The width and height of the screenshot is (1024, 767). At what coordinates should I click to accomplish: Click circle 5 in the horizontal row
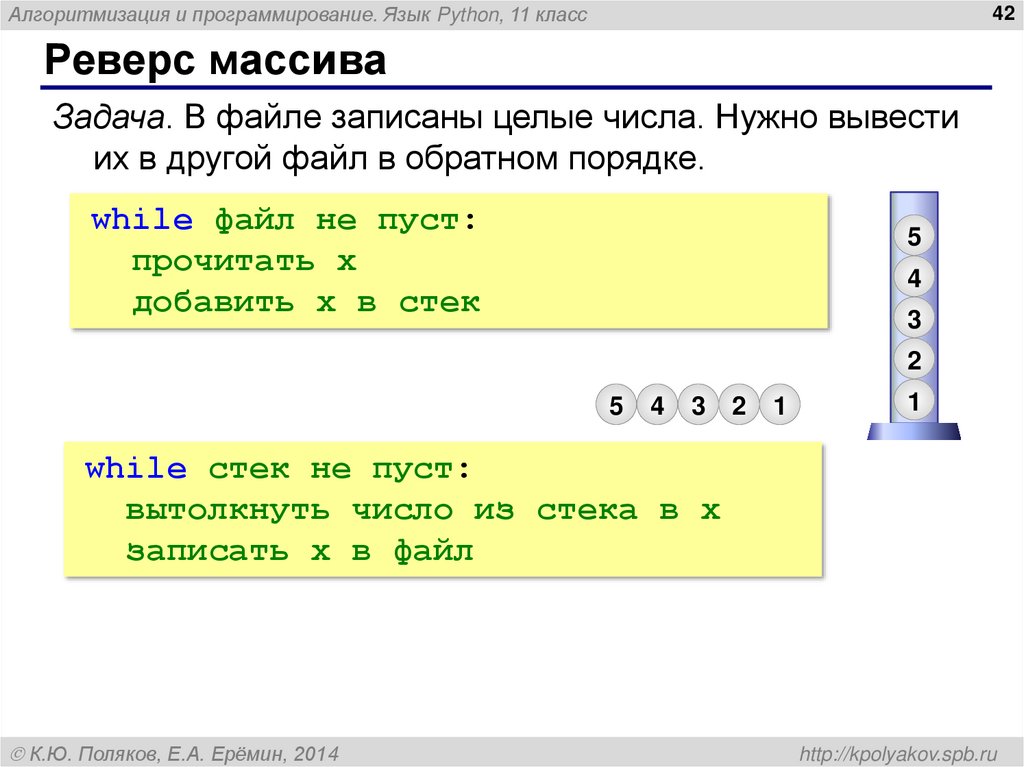point(616,406)
